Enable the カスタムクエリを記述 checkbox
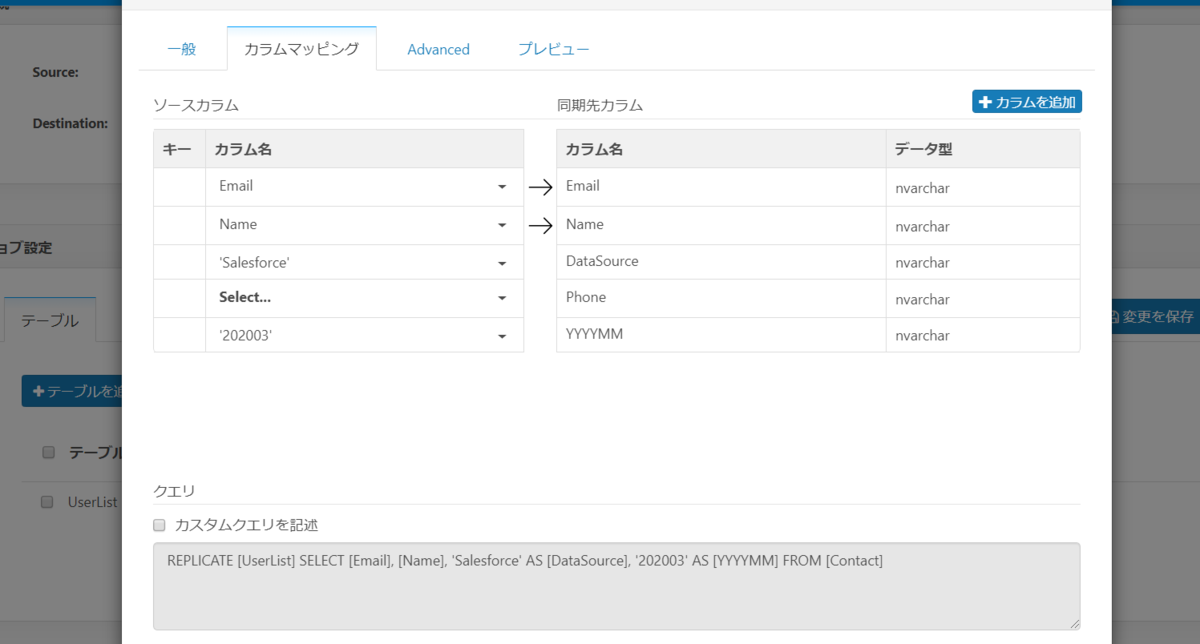Viewport: 1200px width, 644px height. coord(159,524)
